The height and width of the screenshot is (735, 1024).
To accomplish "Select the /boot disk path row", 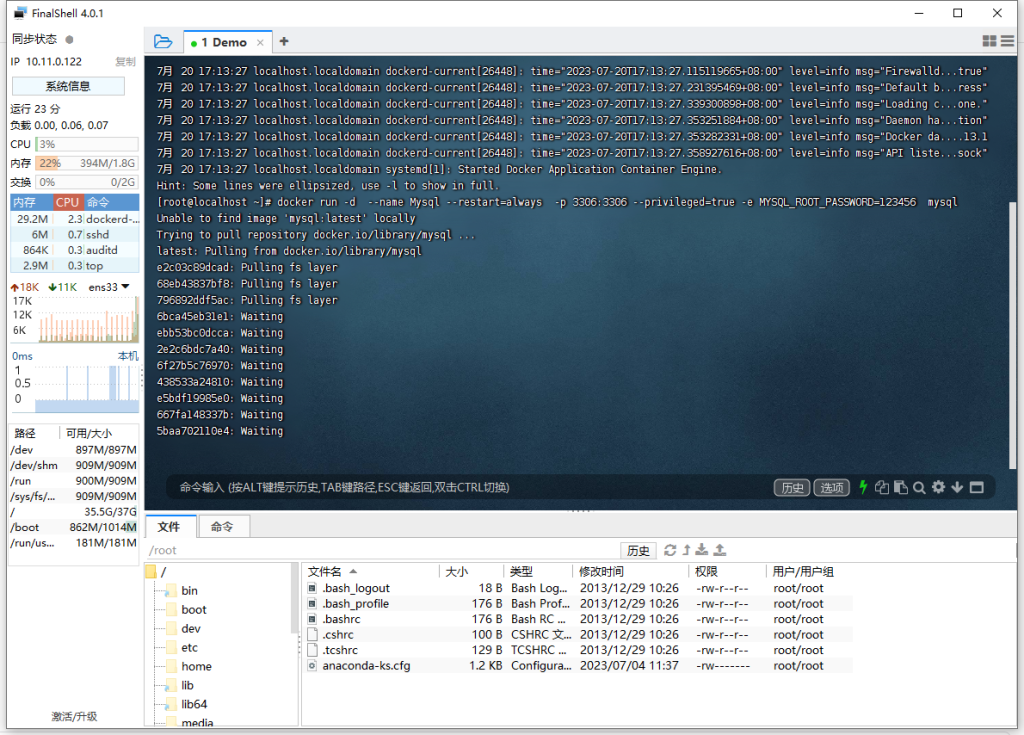I will click(74, 527).
